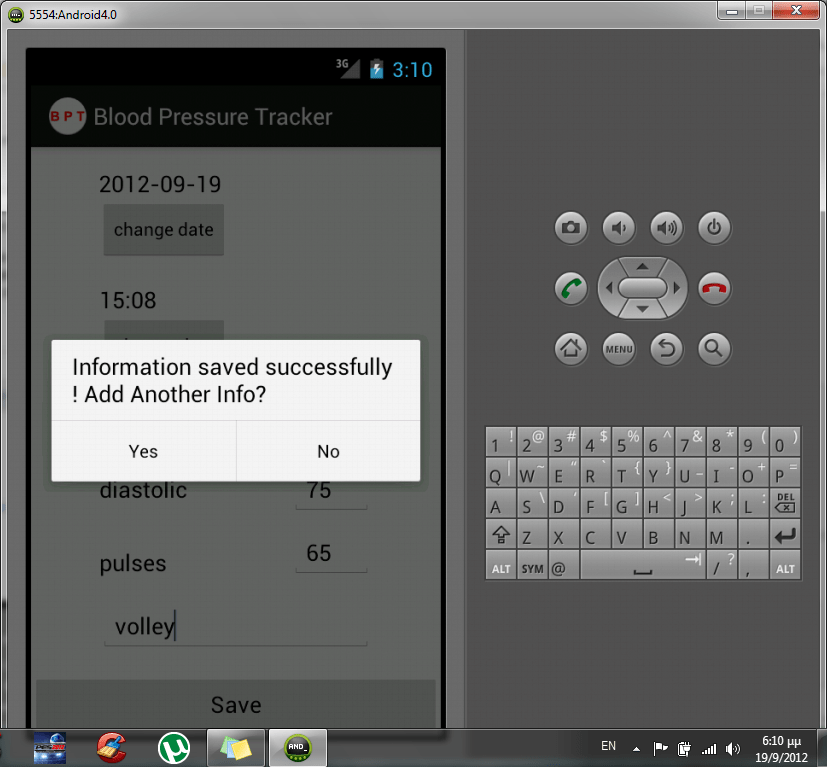Select the camera emulator button
Screen dimensions: 827x767
click(570, 228)
